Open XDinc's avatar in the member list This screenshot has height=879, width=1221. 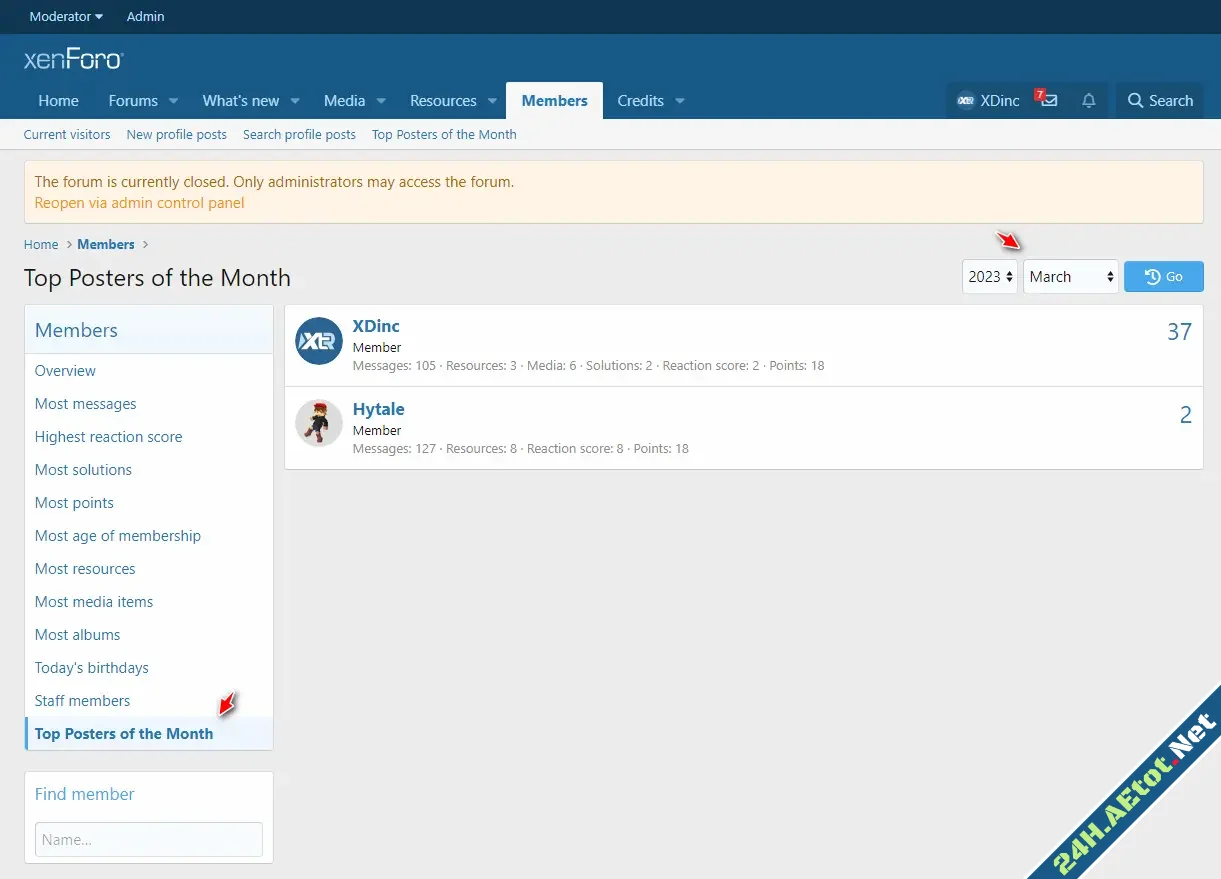coord(319,342)
